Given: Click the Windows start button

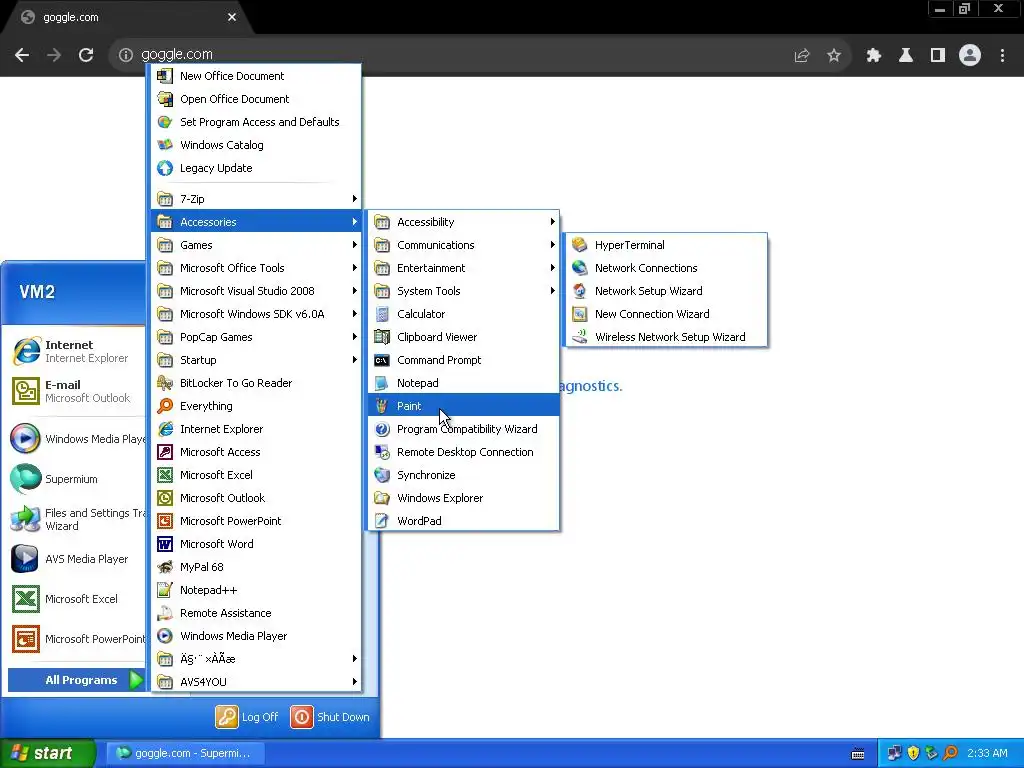Looking at the screenshot, I should 48,753.
